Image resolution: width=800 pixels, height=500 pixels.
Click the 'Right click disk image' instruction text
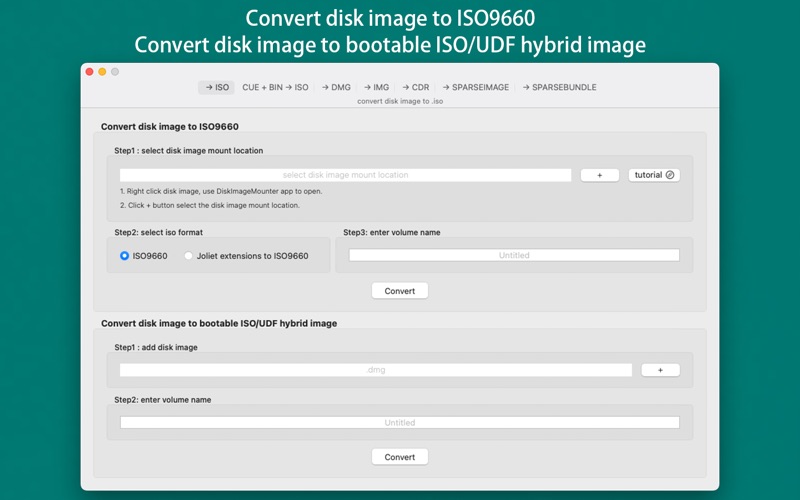pyautogui.click(x=221, y=191)
